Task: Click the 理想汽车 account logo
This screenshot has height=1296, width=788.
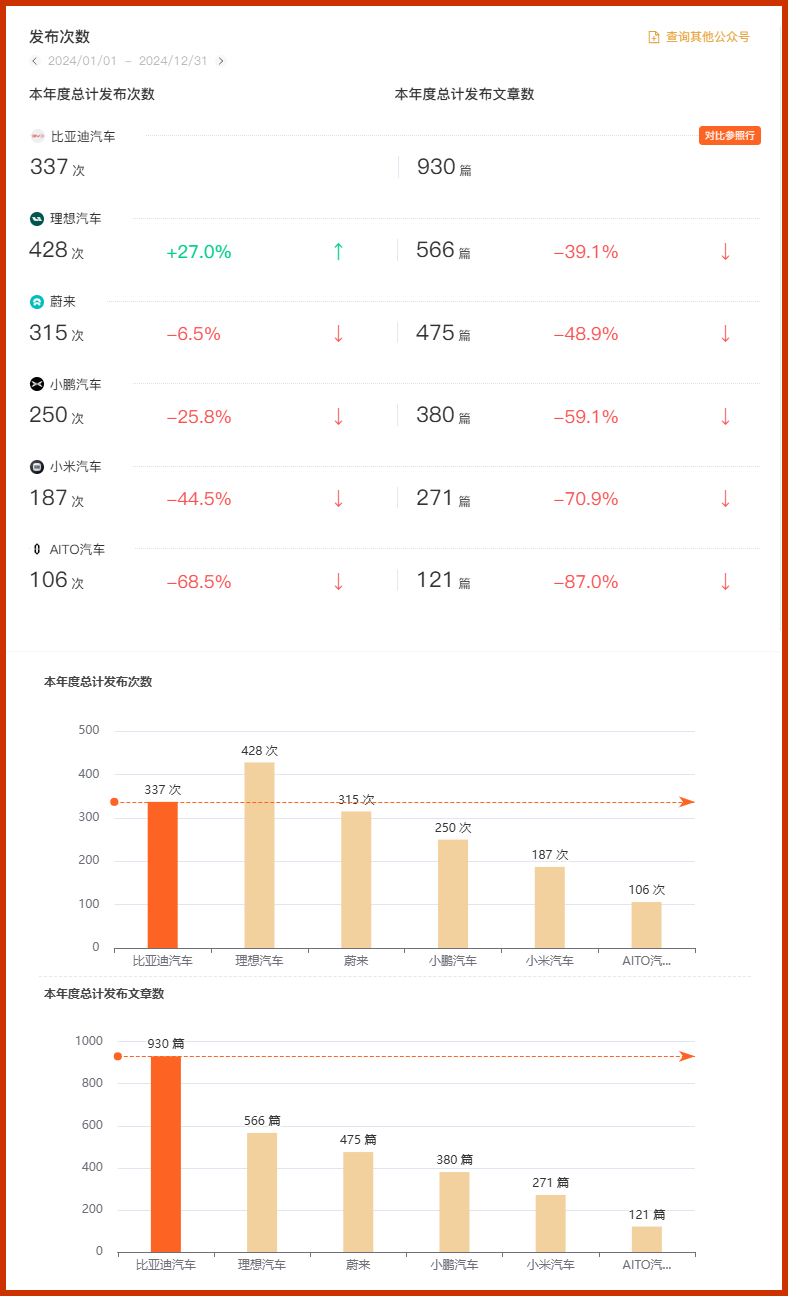Action: [x=37, y=218]
